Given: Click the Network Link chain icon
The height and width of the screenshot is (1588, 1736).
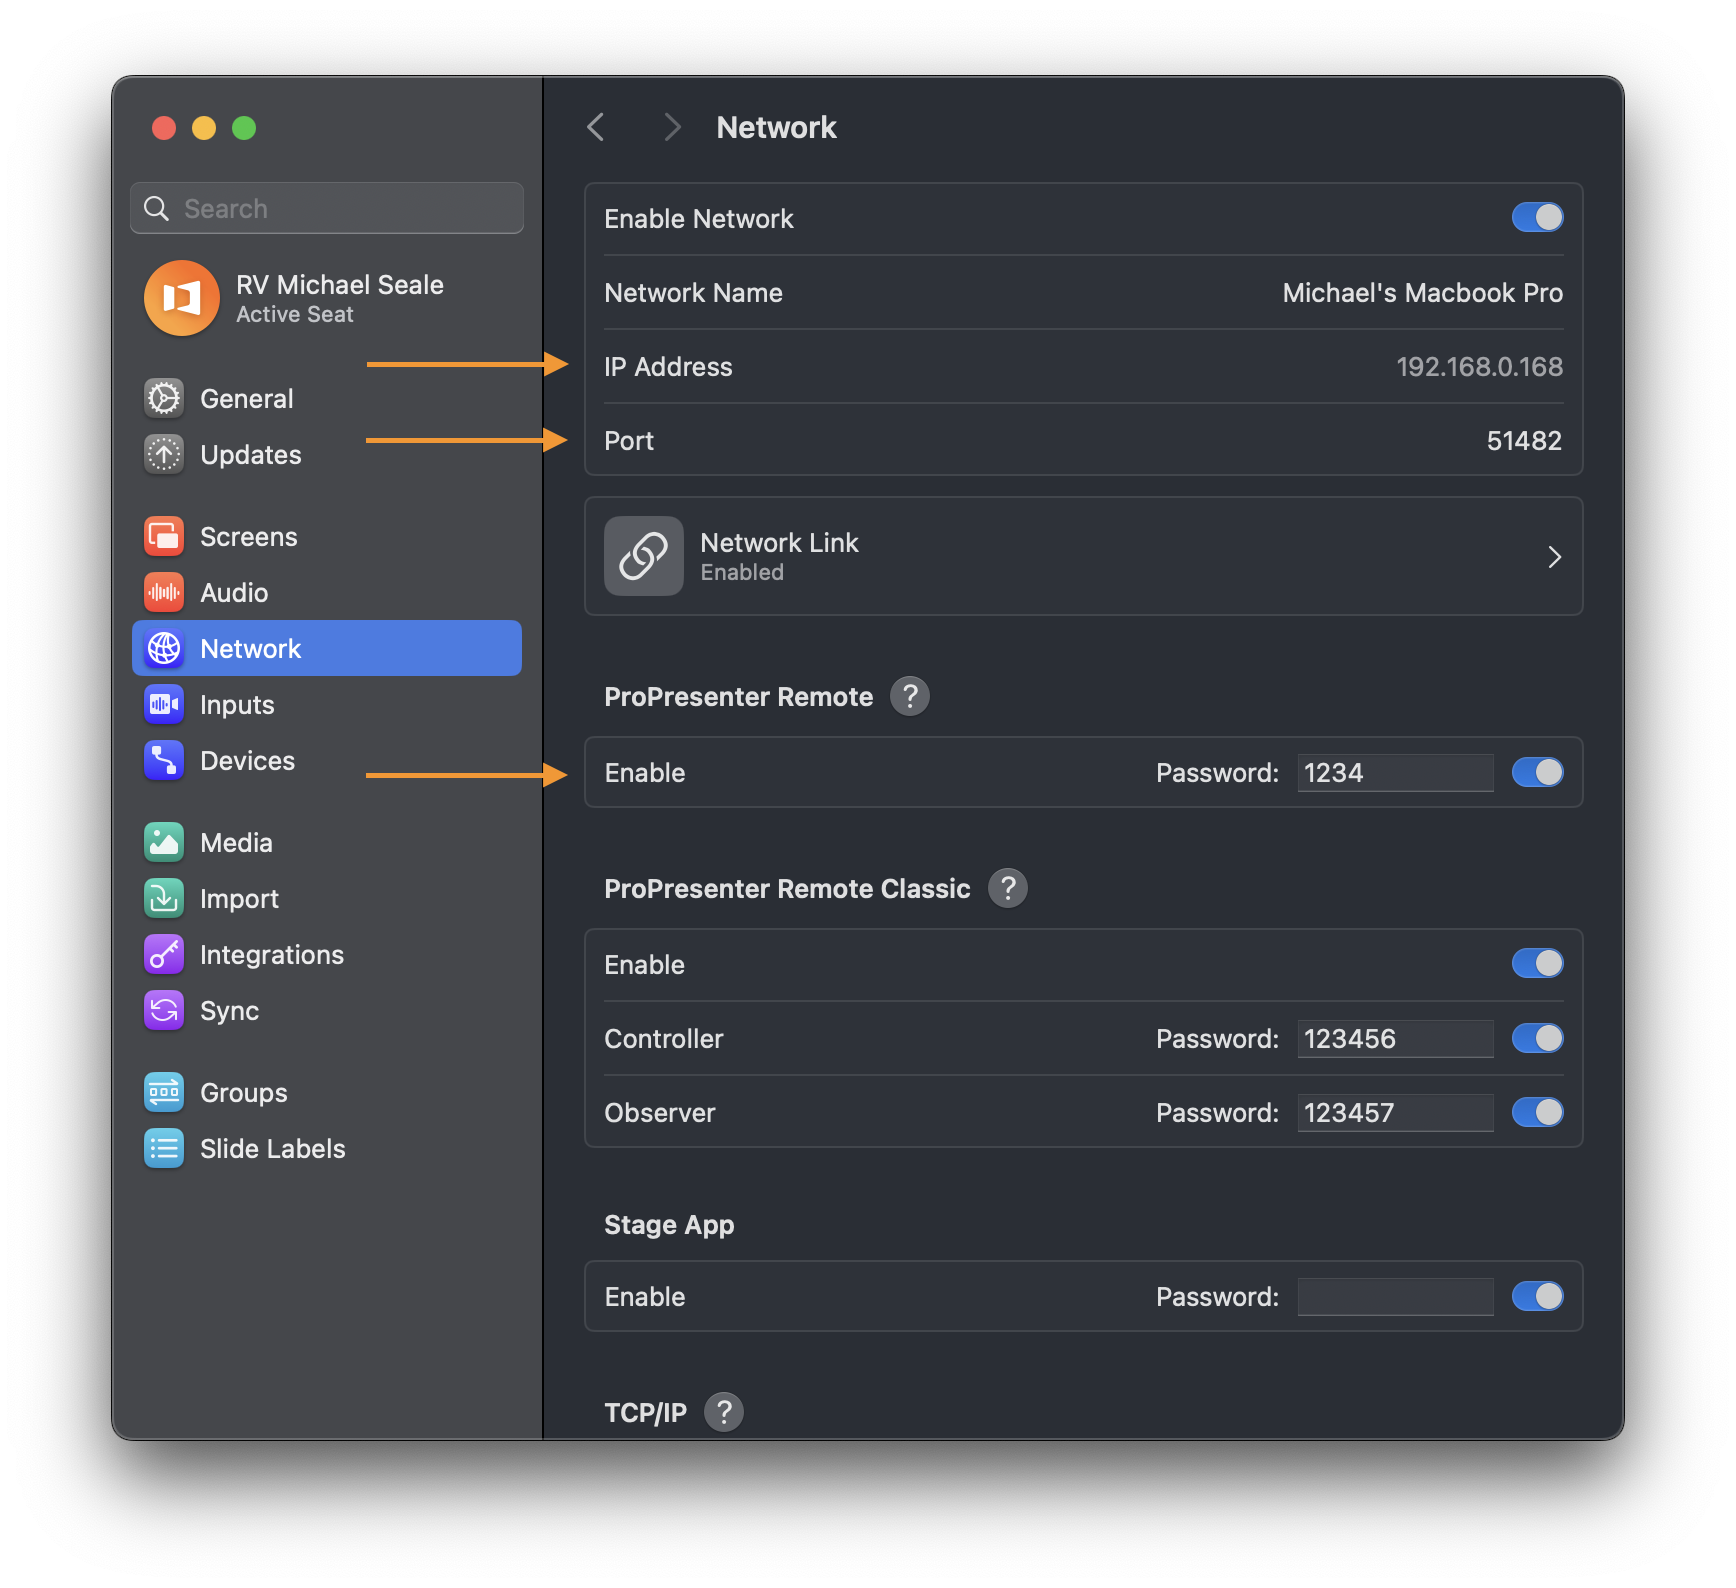Looking at the screenshot, I should (644, 556).
